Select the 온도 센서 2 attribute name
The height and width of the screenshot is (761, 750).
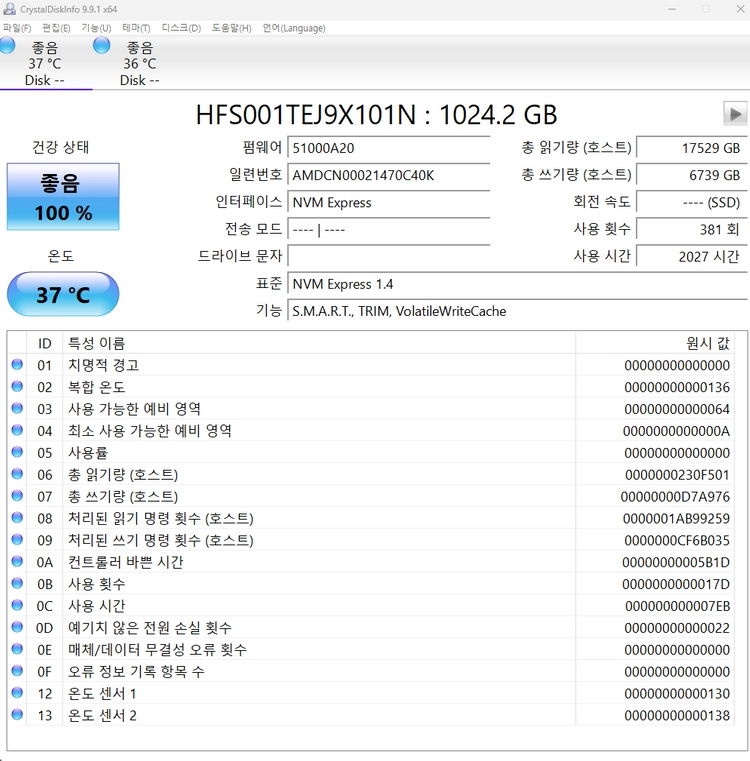click(102, 715)
